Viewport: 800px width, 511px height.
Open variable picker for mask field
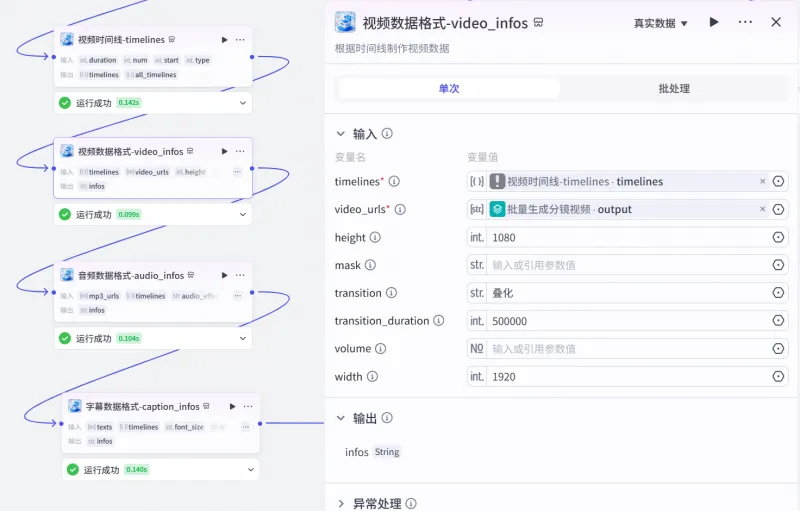(778, 265)
